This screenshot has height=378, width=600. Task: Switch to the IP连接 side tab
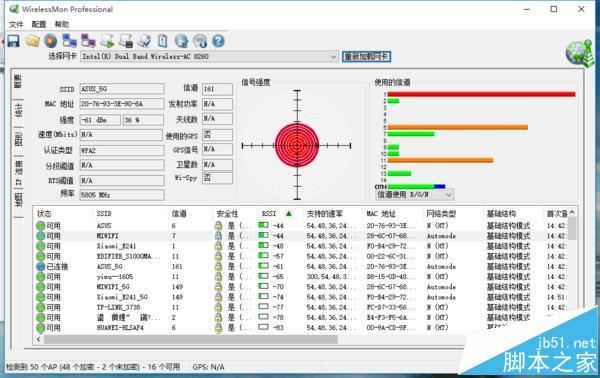[x=18, y=172]
